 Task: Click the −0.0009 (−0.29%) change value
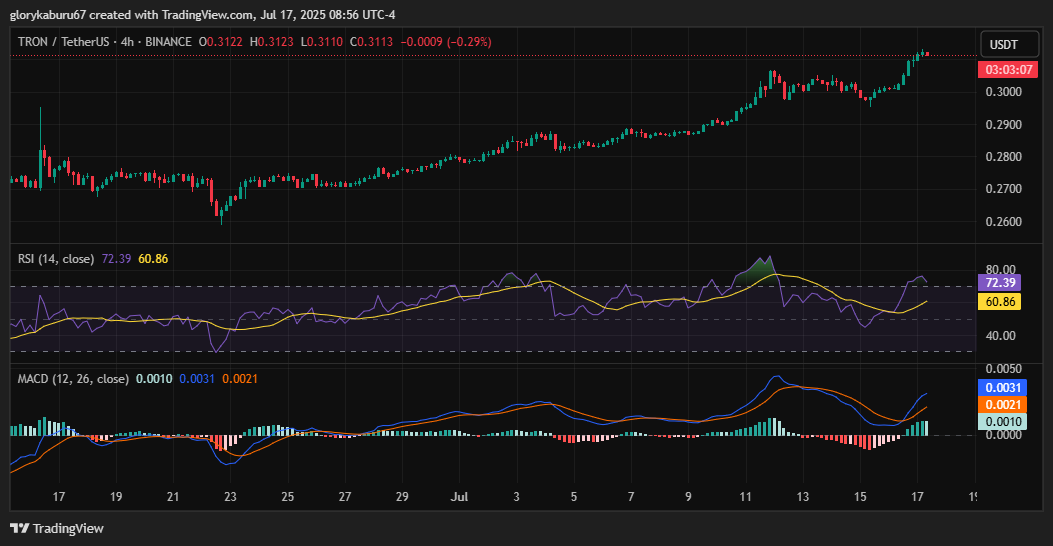tap(446, 42)
